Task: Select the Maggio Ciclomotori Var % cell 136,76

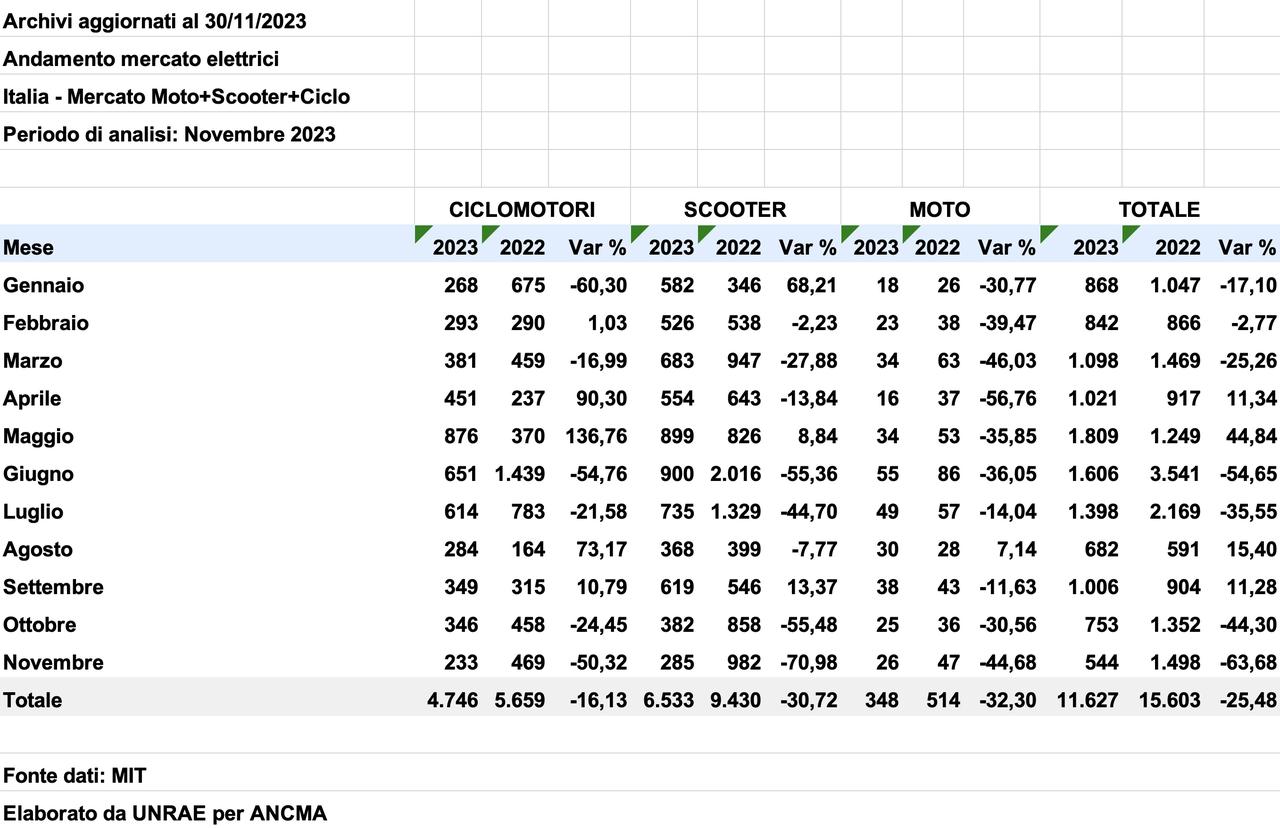Action: tap(596, 437)
